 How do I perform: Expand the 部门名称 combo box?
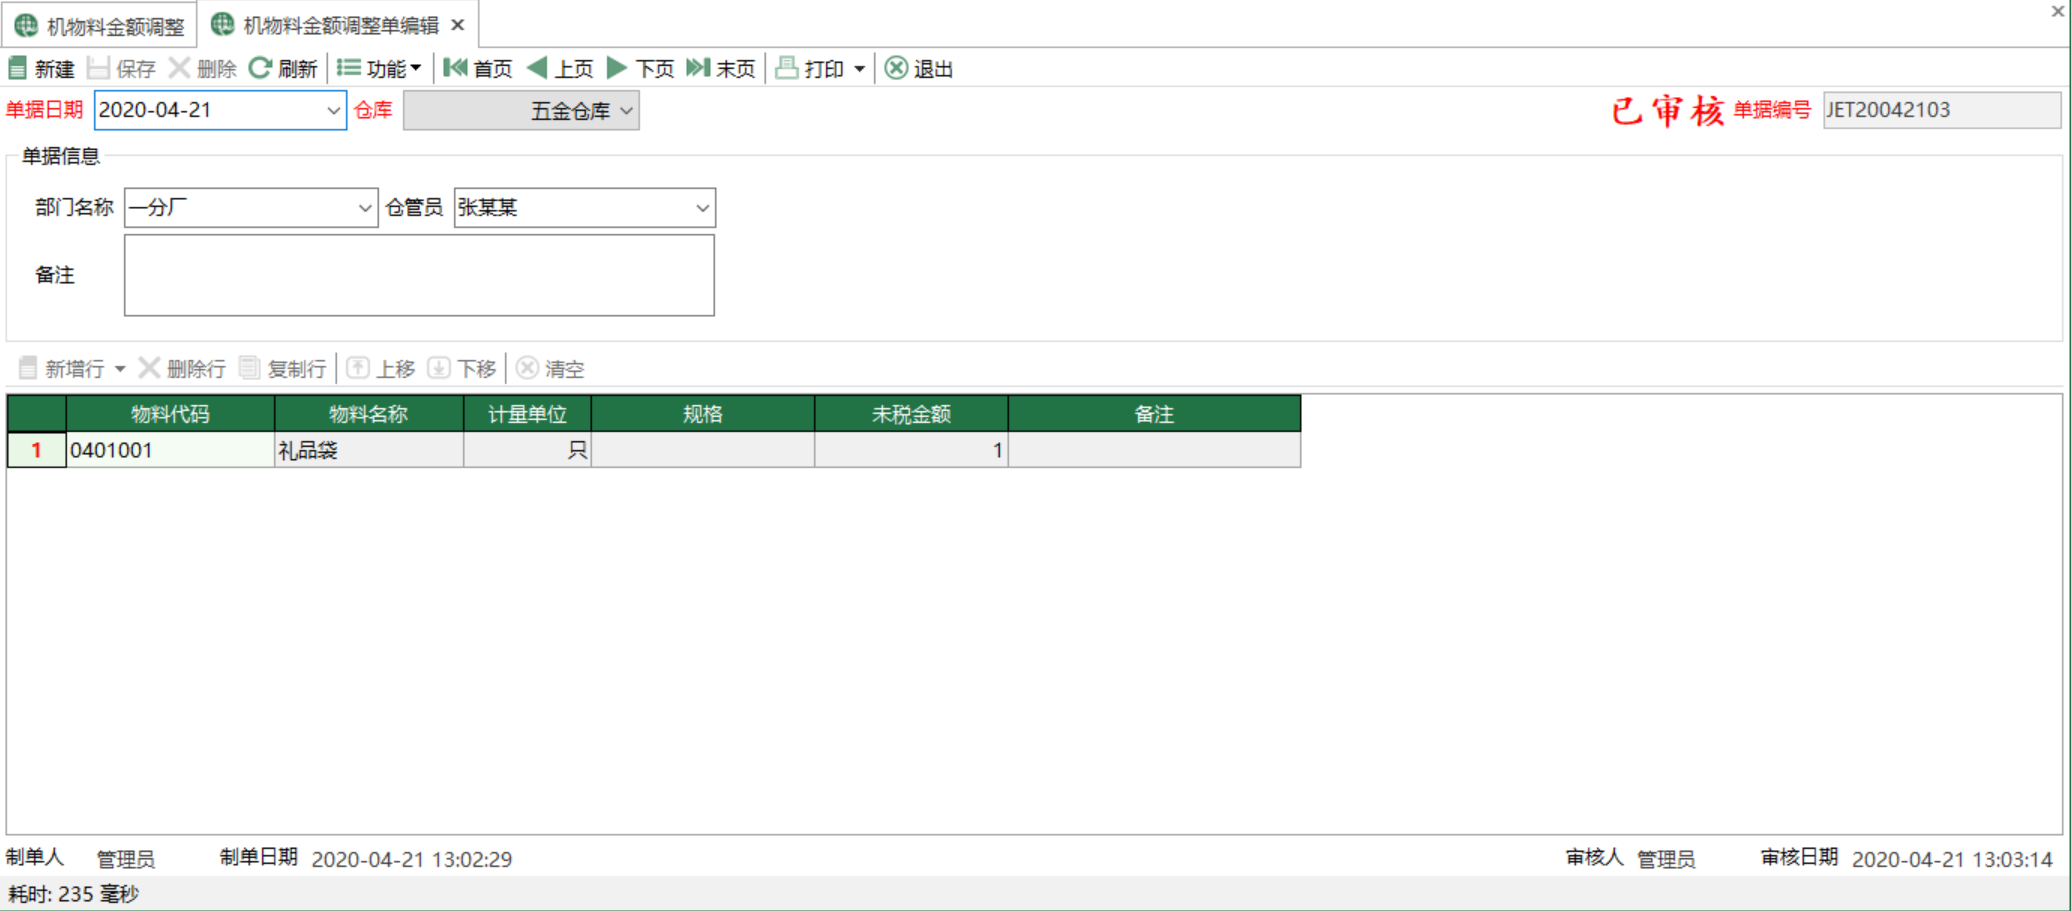[364, 208]
